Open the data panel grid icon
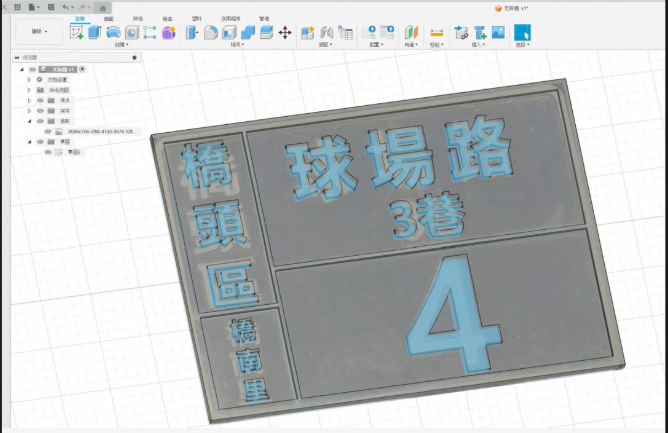The width and height of the screenshot is (668, 433). 17,7
